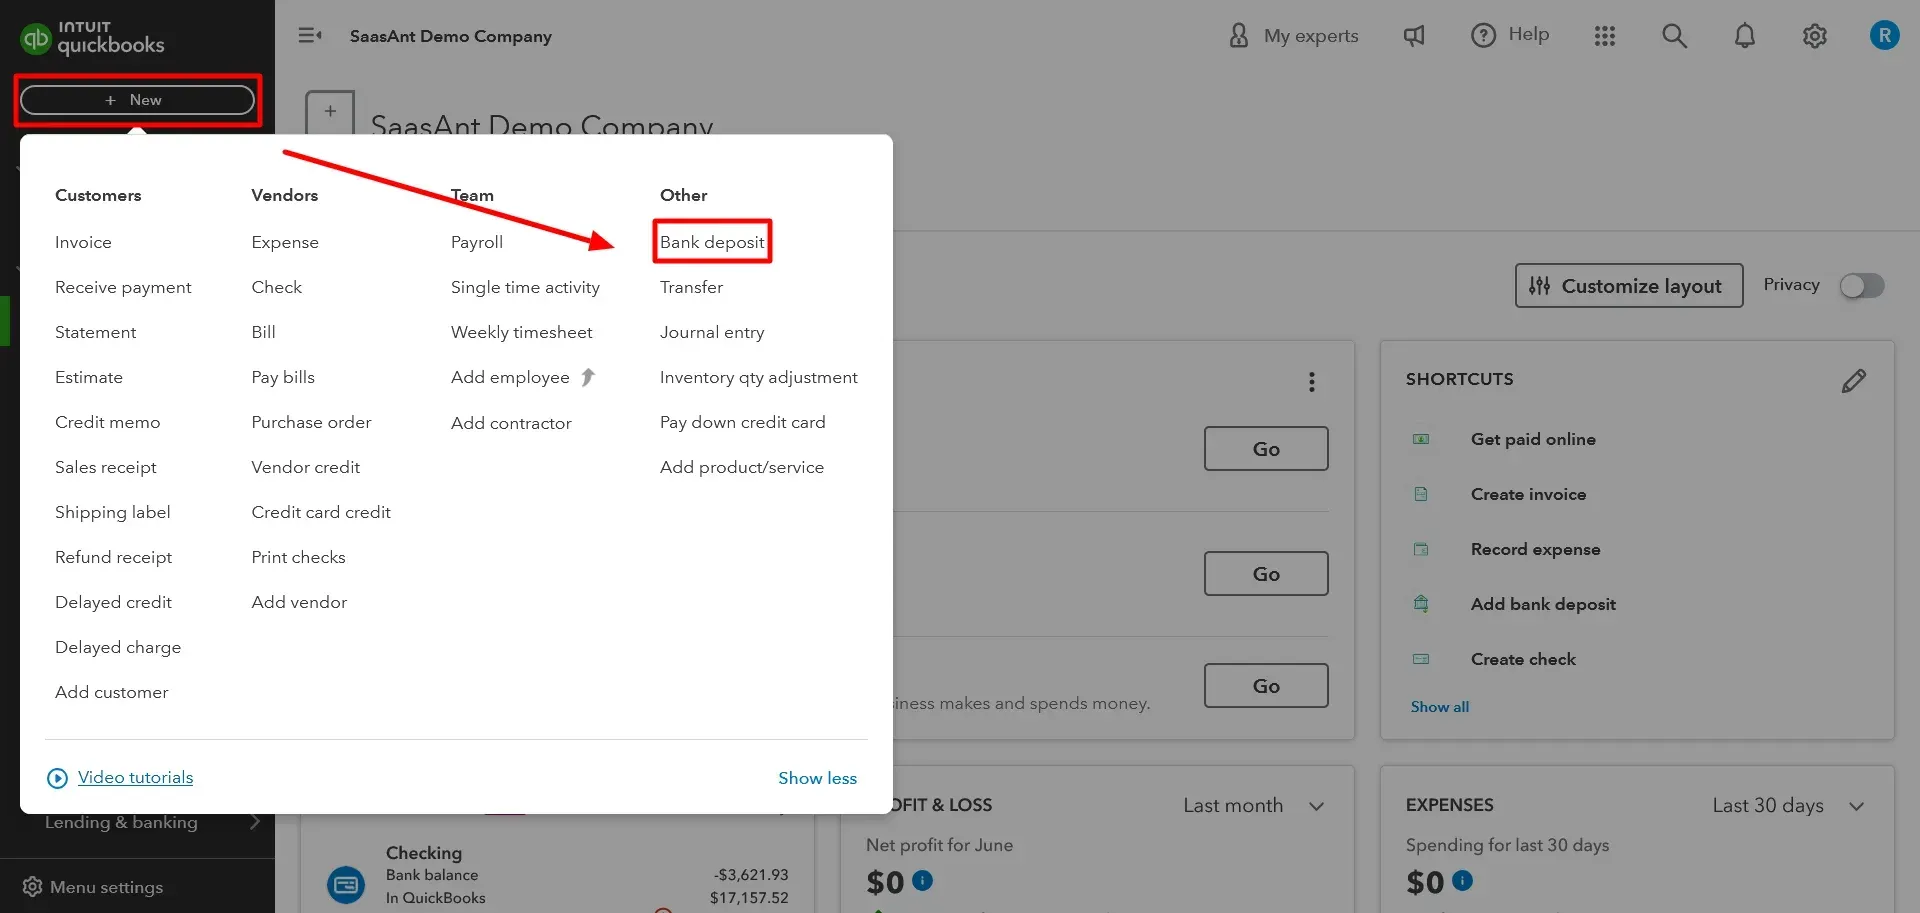Screen dimensions: 1920x913
Task: Select Delayed charge under Customers
Action: (118, 647)
